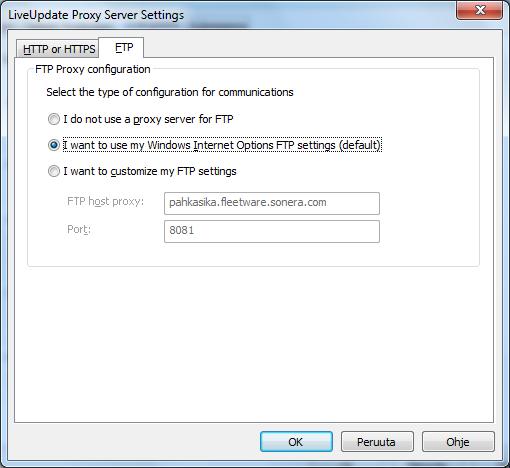Enable the customize my FTP settings radio circle

tap(54, 171)
